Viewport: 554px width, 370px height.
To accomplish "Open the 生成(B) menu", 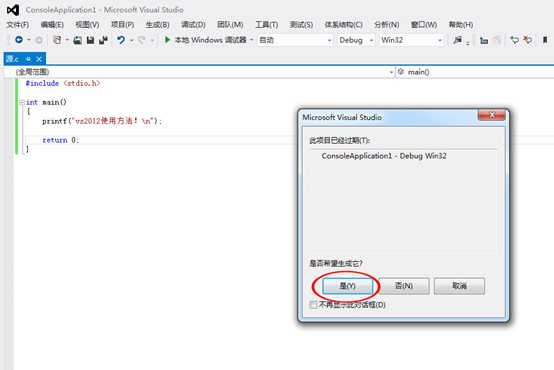I will pyautogui.click(x=157, y=25).
